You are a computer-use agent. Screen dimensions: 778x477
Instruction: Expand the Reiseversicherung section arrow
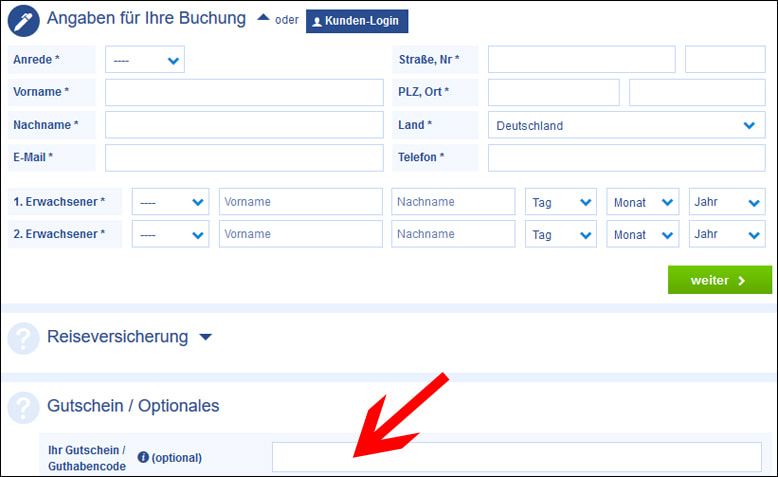point(205,337)
